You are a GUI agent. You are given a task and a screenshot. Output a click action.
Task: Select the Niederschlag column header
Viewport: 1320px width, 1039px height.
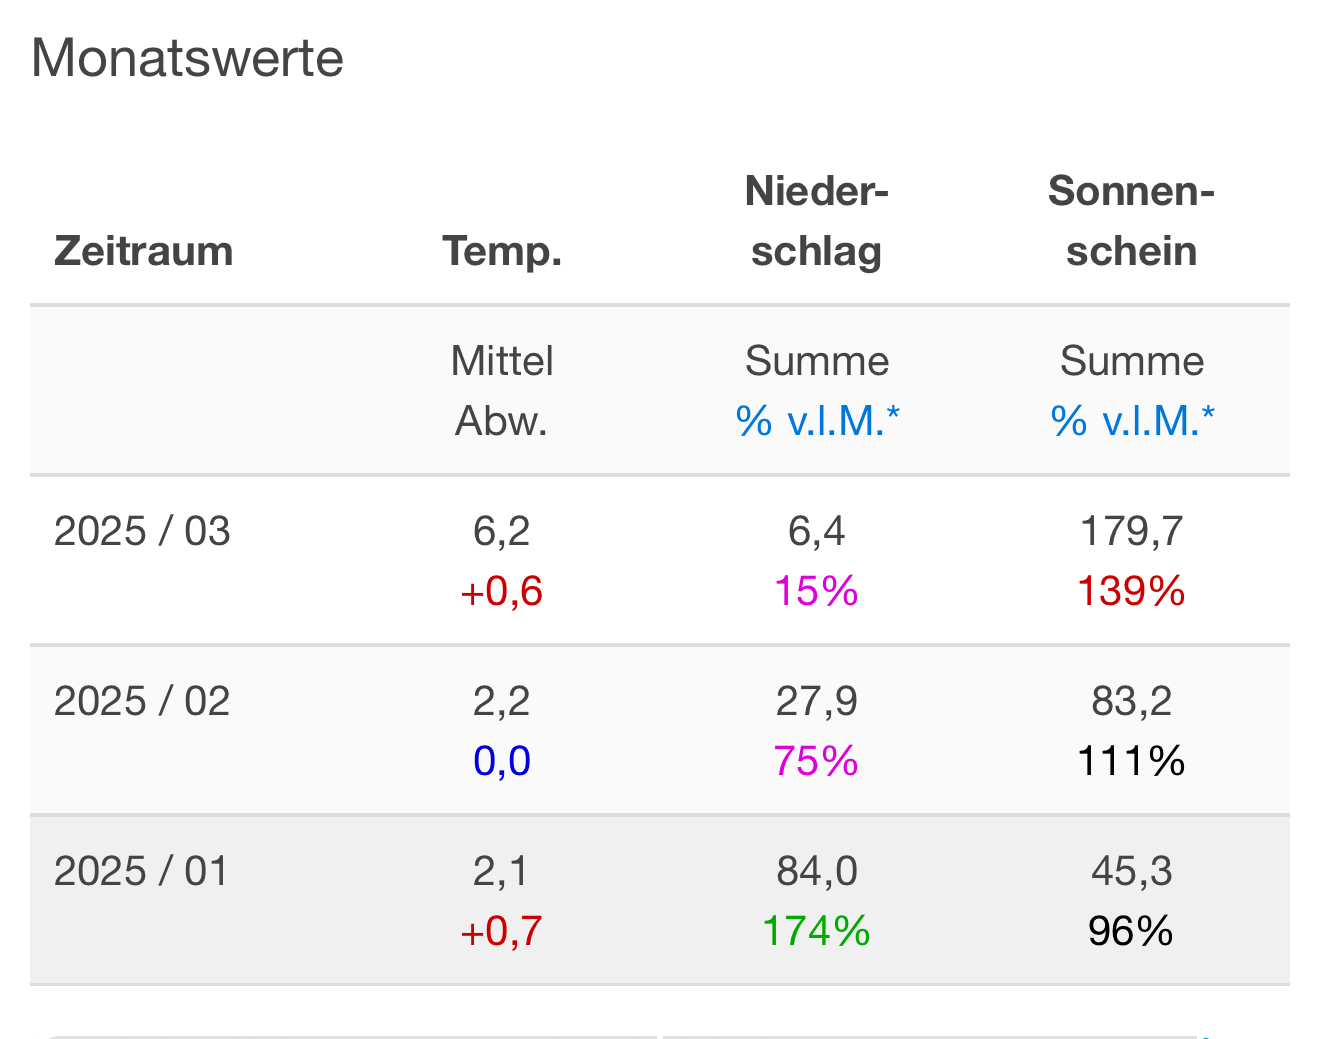pos(817,221)
